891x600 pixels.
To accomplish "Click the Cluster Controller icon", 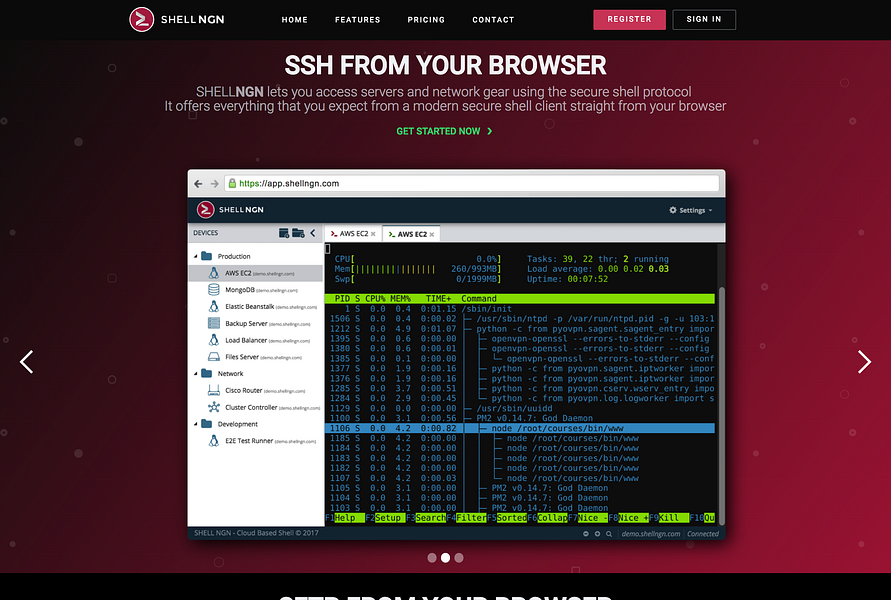I will point(214,407).
